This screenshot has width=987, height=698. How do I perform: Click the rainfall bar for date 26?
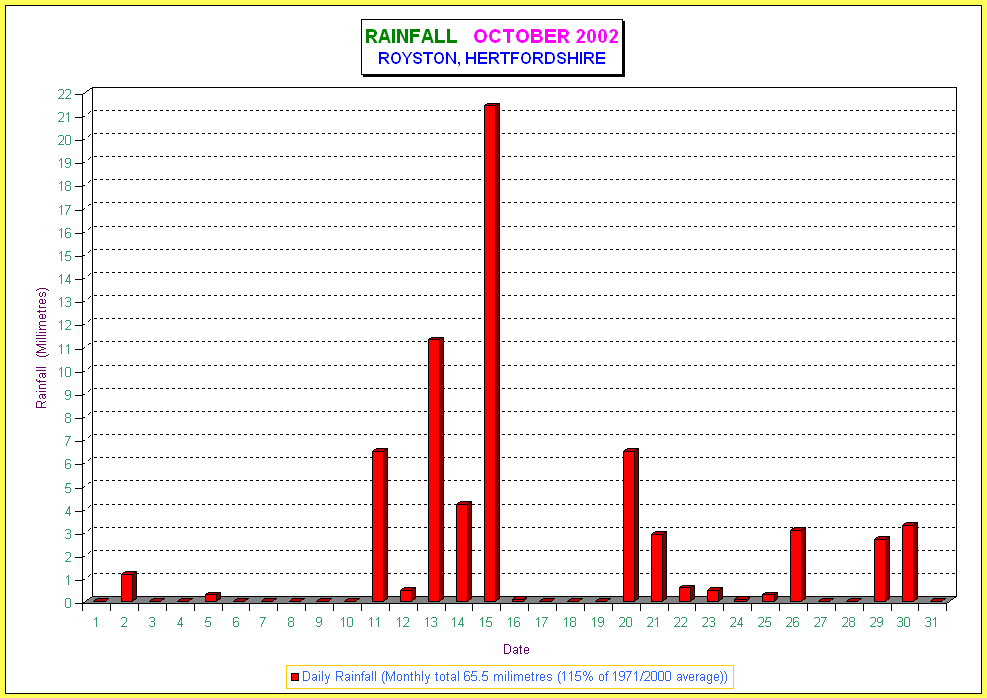click(x=797, y=566)
